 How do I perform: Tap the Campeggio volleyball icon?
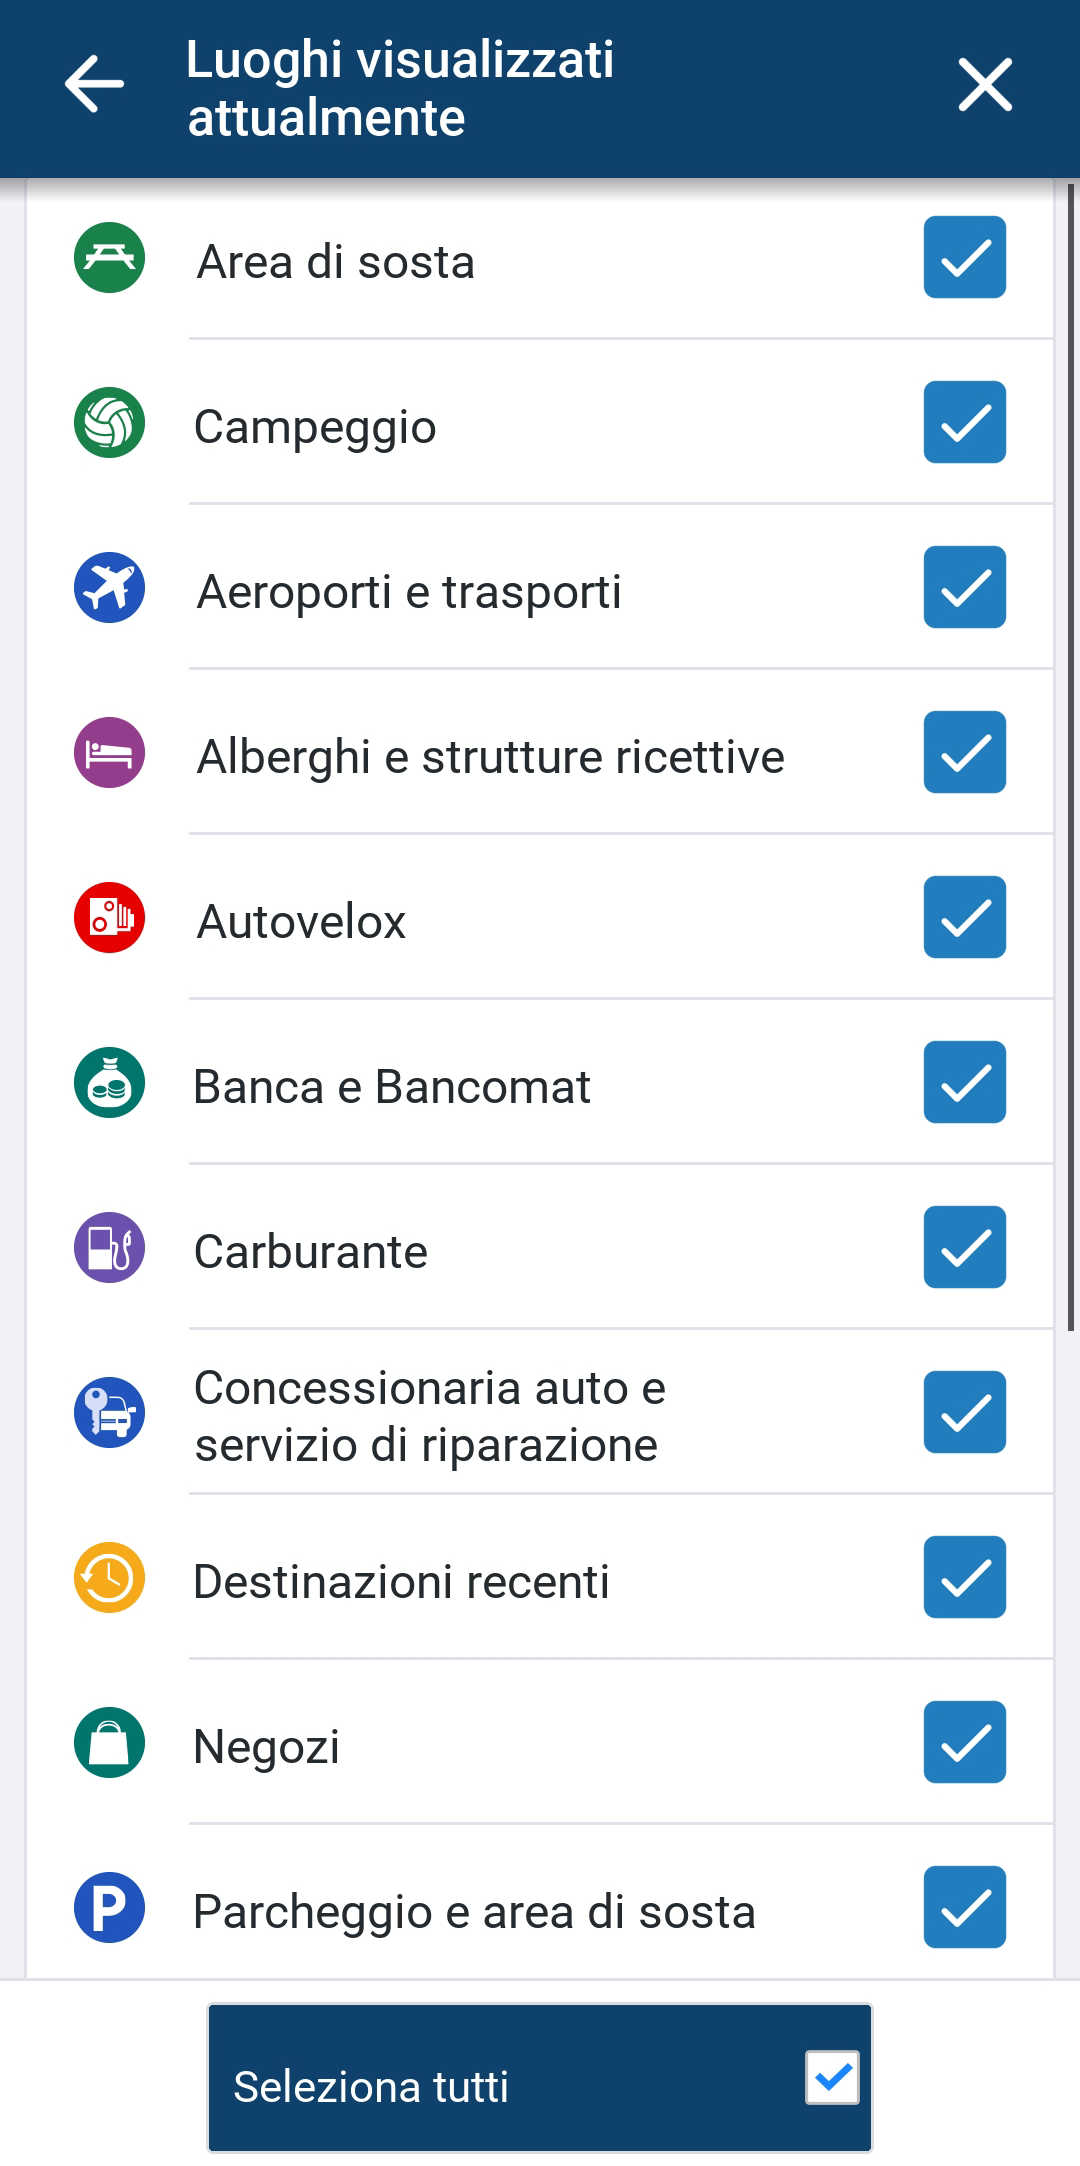click(x=110, y=423)
